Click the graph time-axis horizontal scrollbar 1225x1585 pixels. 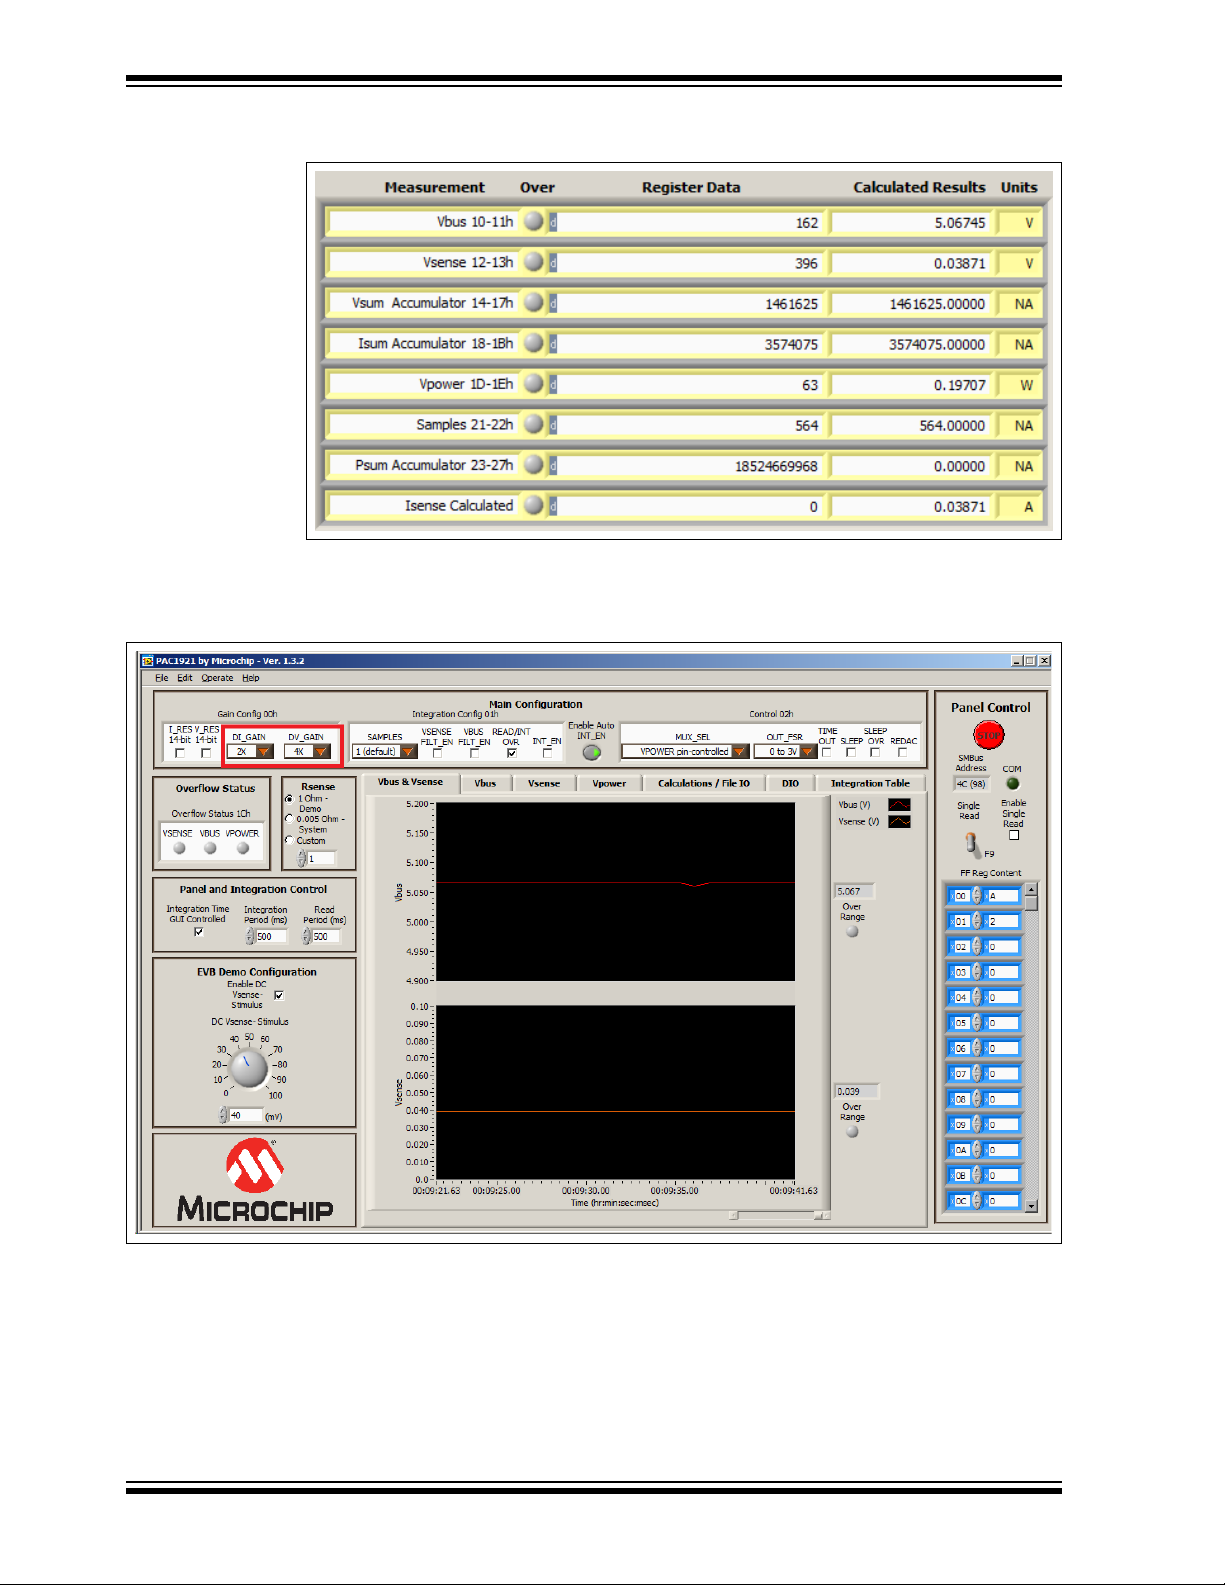click(779, 1216)
